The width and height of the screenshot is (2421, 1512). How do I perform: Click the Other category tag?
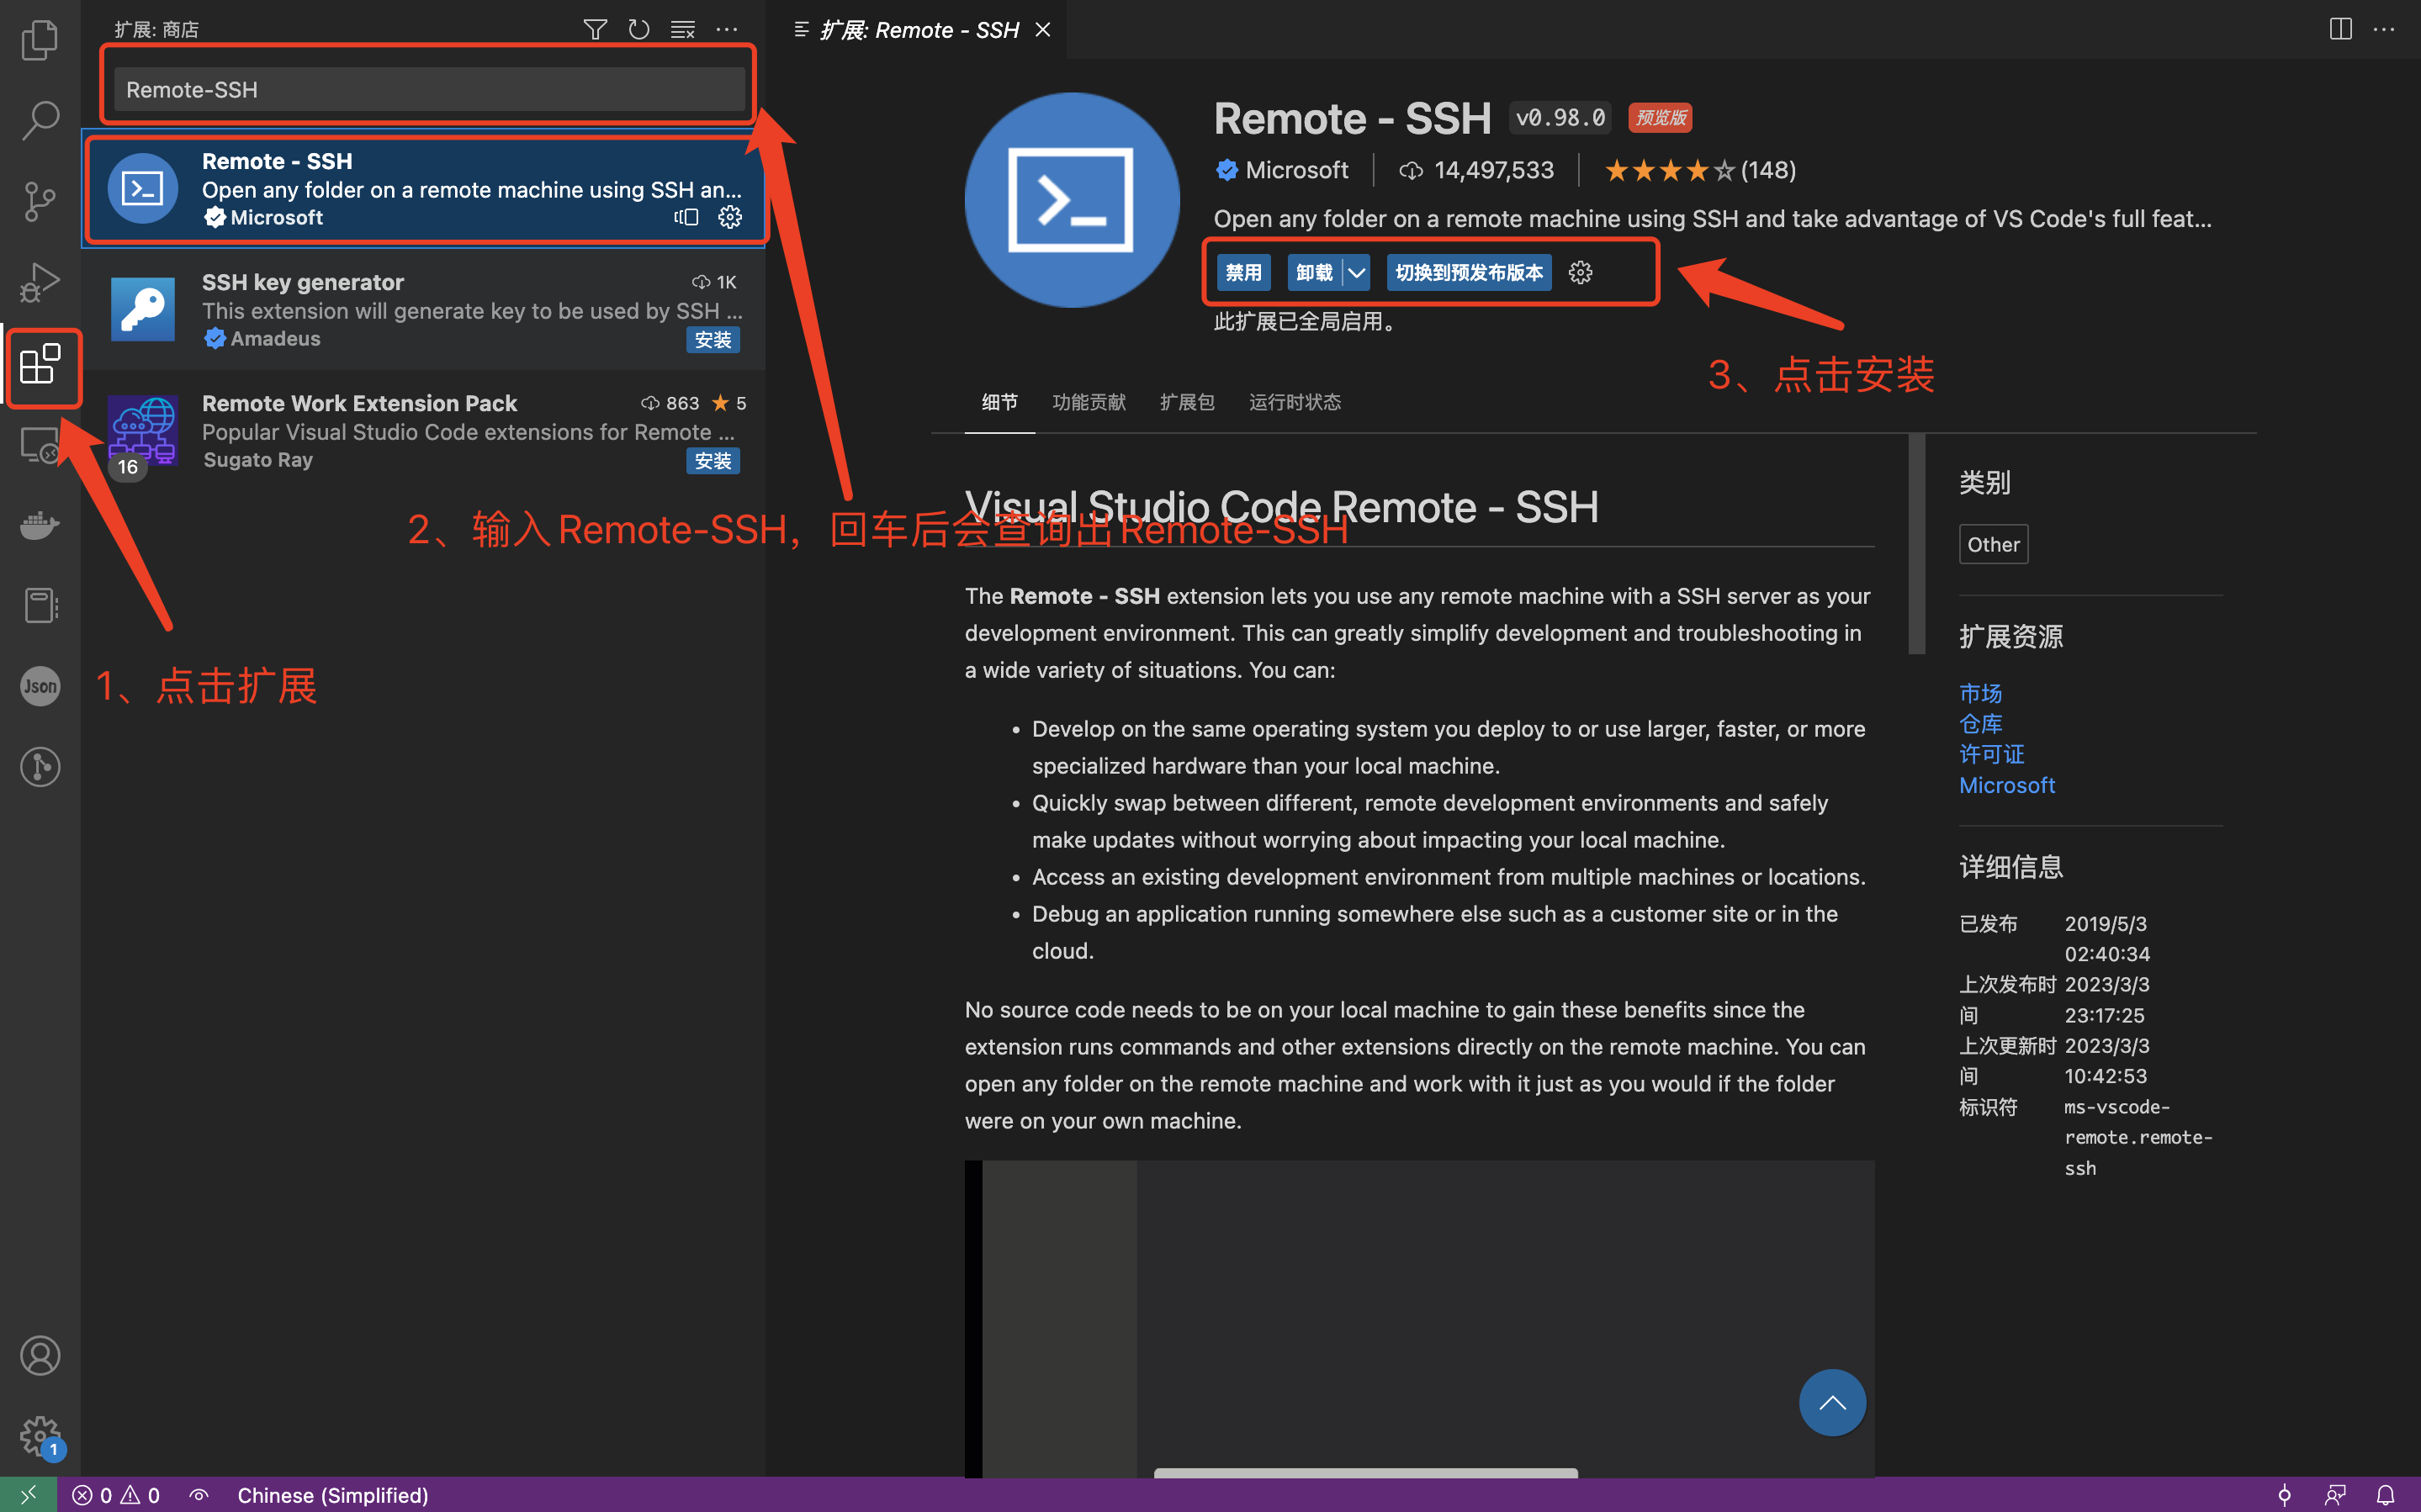tap(1993, 545)
